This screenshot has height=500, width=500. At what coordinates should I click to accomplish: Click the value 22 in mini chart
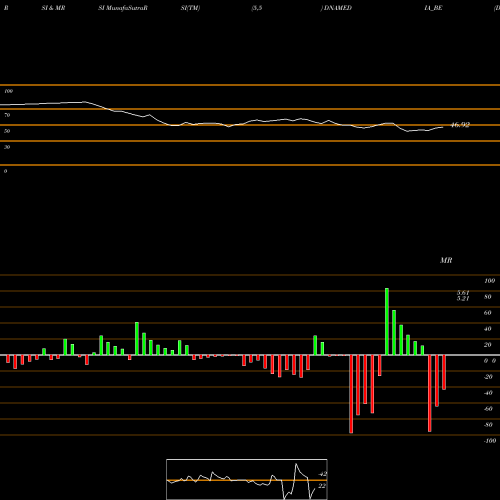click(x=322, y=486)
